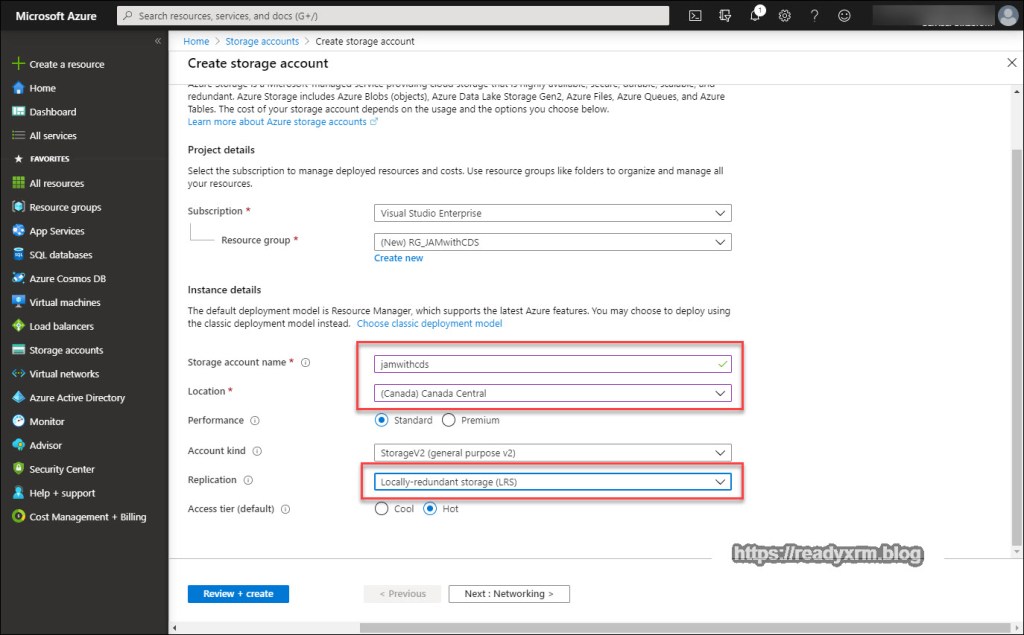The image size is (1024, 635).
Task: Open the settings gear in header
Action: [785, 15]
